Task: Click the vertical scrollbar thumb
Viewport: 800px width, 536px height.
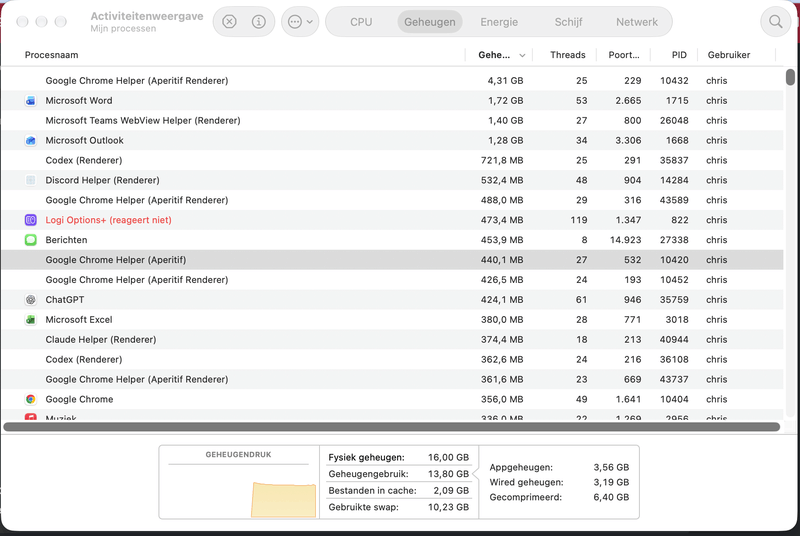Action: [x=790, y=77]
